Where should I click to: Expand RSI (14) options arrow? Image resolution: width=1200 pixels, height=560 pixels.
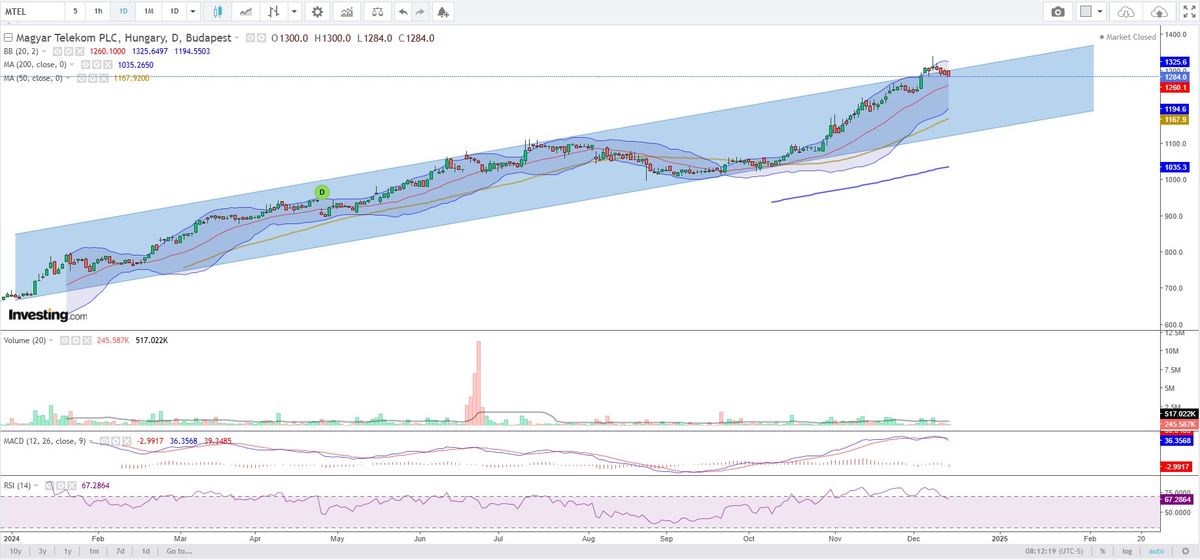[x=36, y=486]
